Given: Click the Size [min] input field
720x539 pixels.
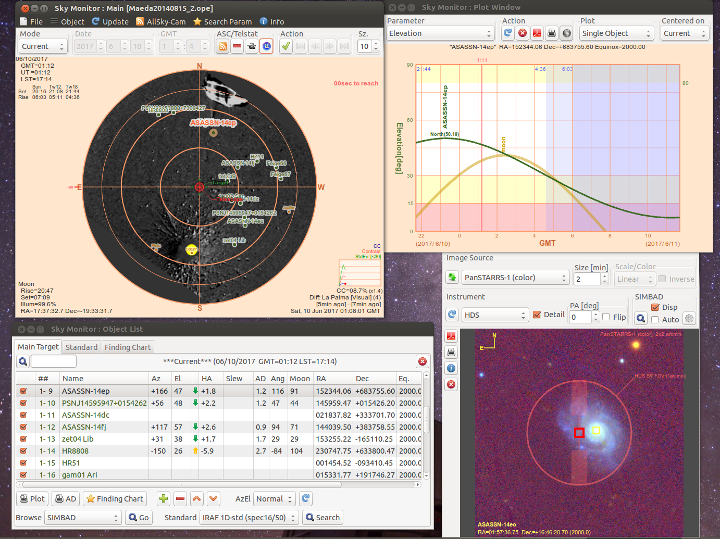Looking at the screenshot, I should pos(587,279).
